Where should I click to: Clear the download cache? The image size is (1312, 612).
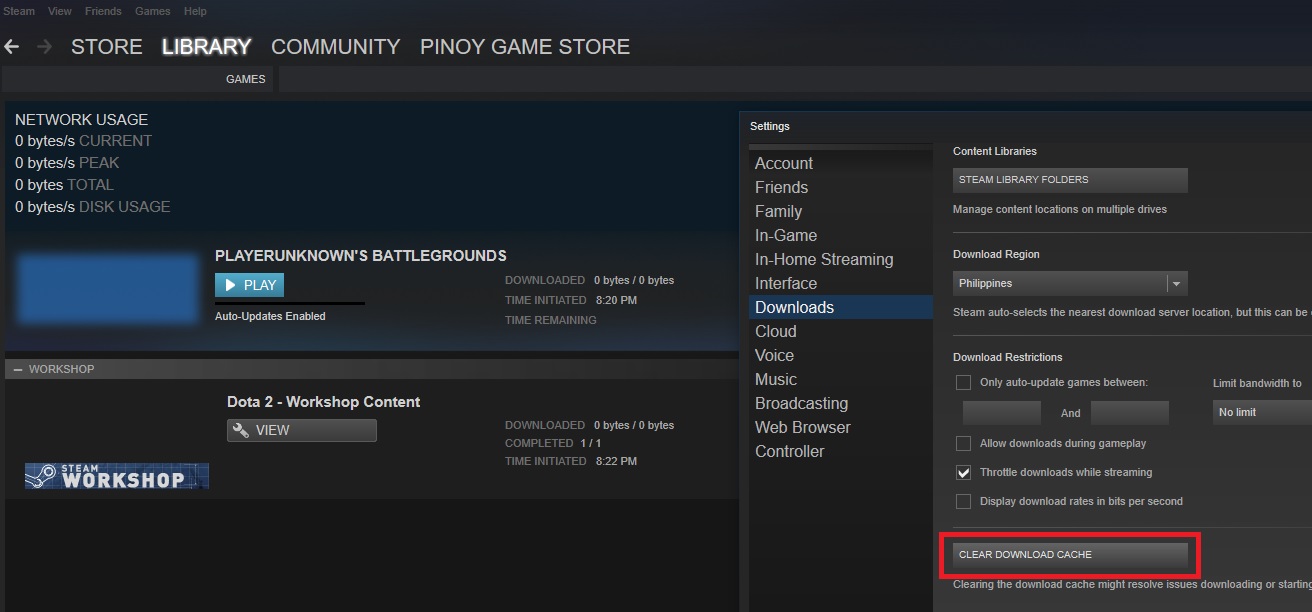click(1070, 554)
